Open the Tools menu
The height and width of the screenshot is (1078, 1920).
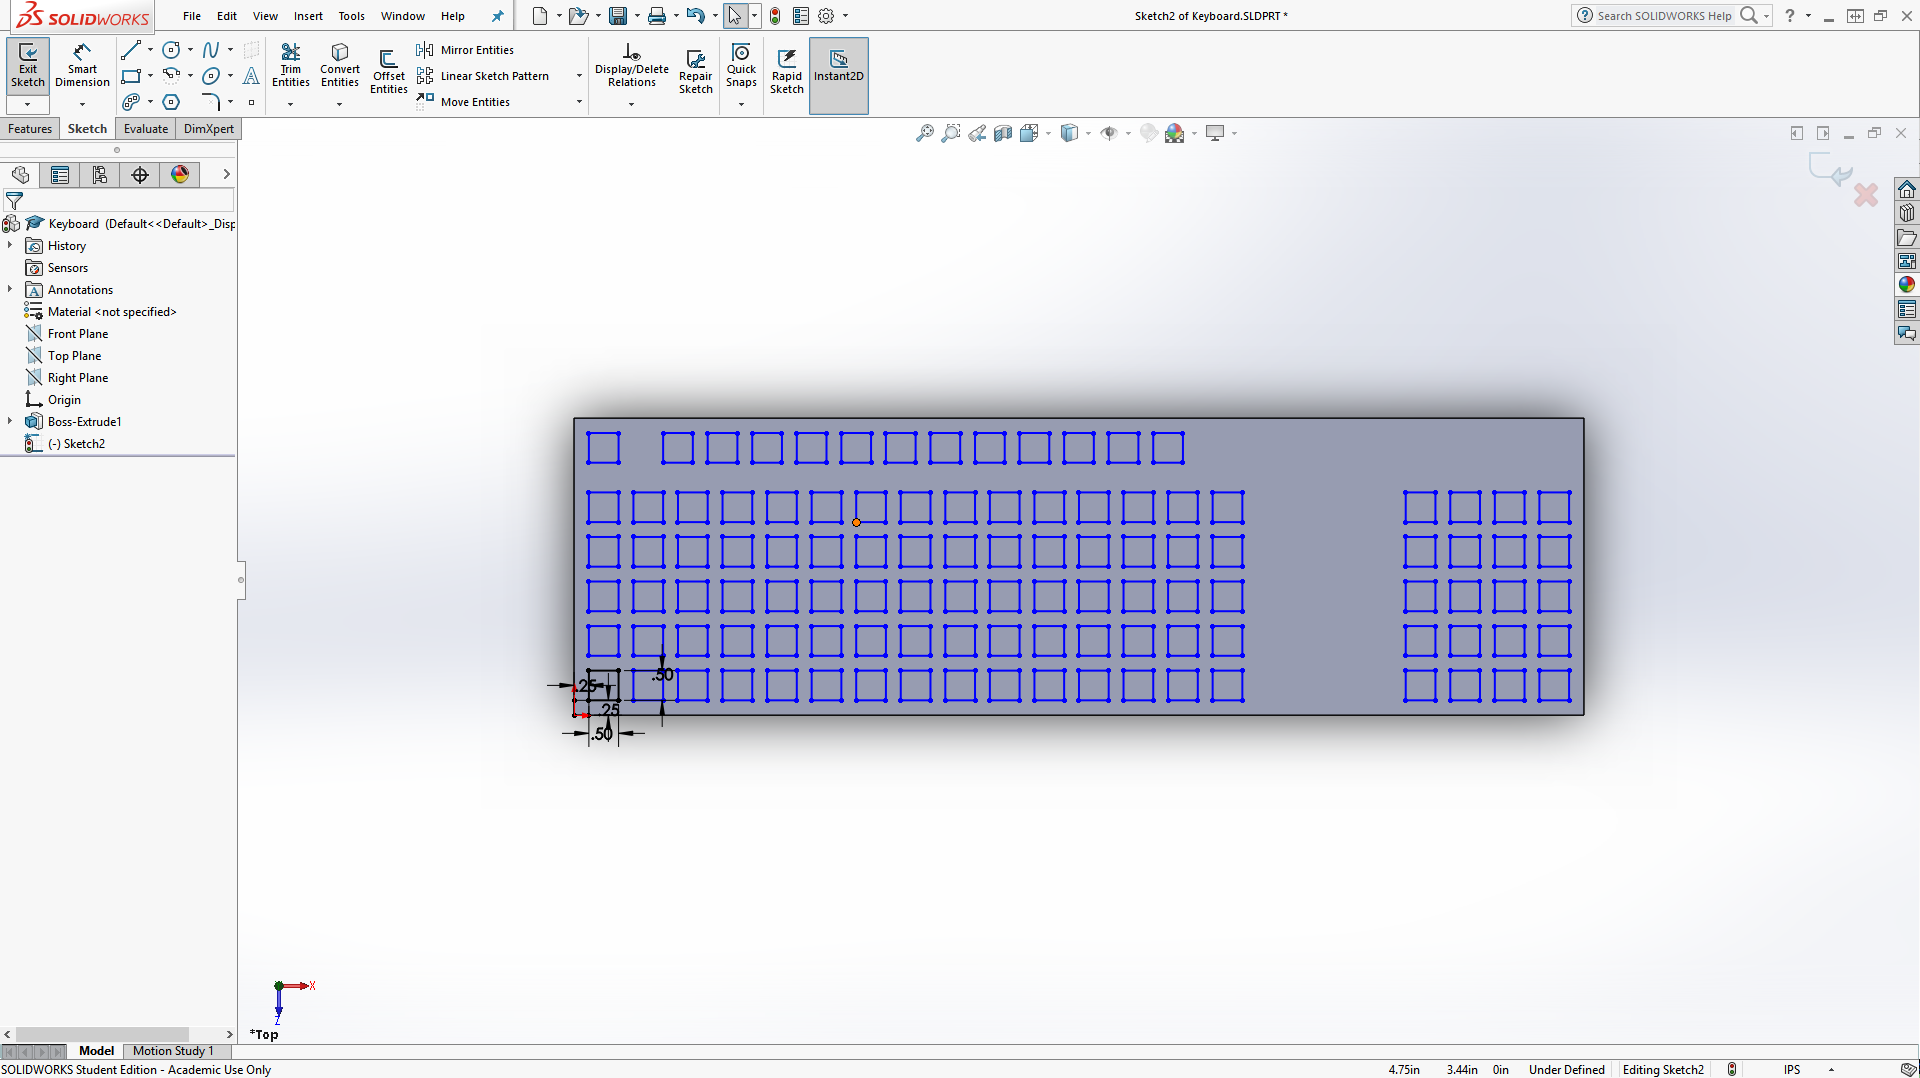coord(351,16)
